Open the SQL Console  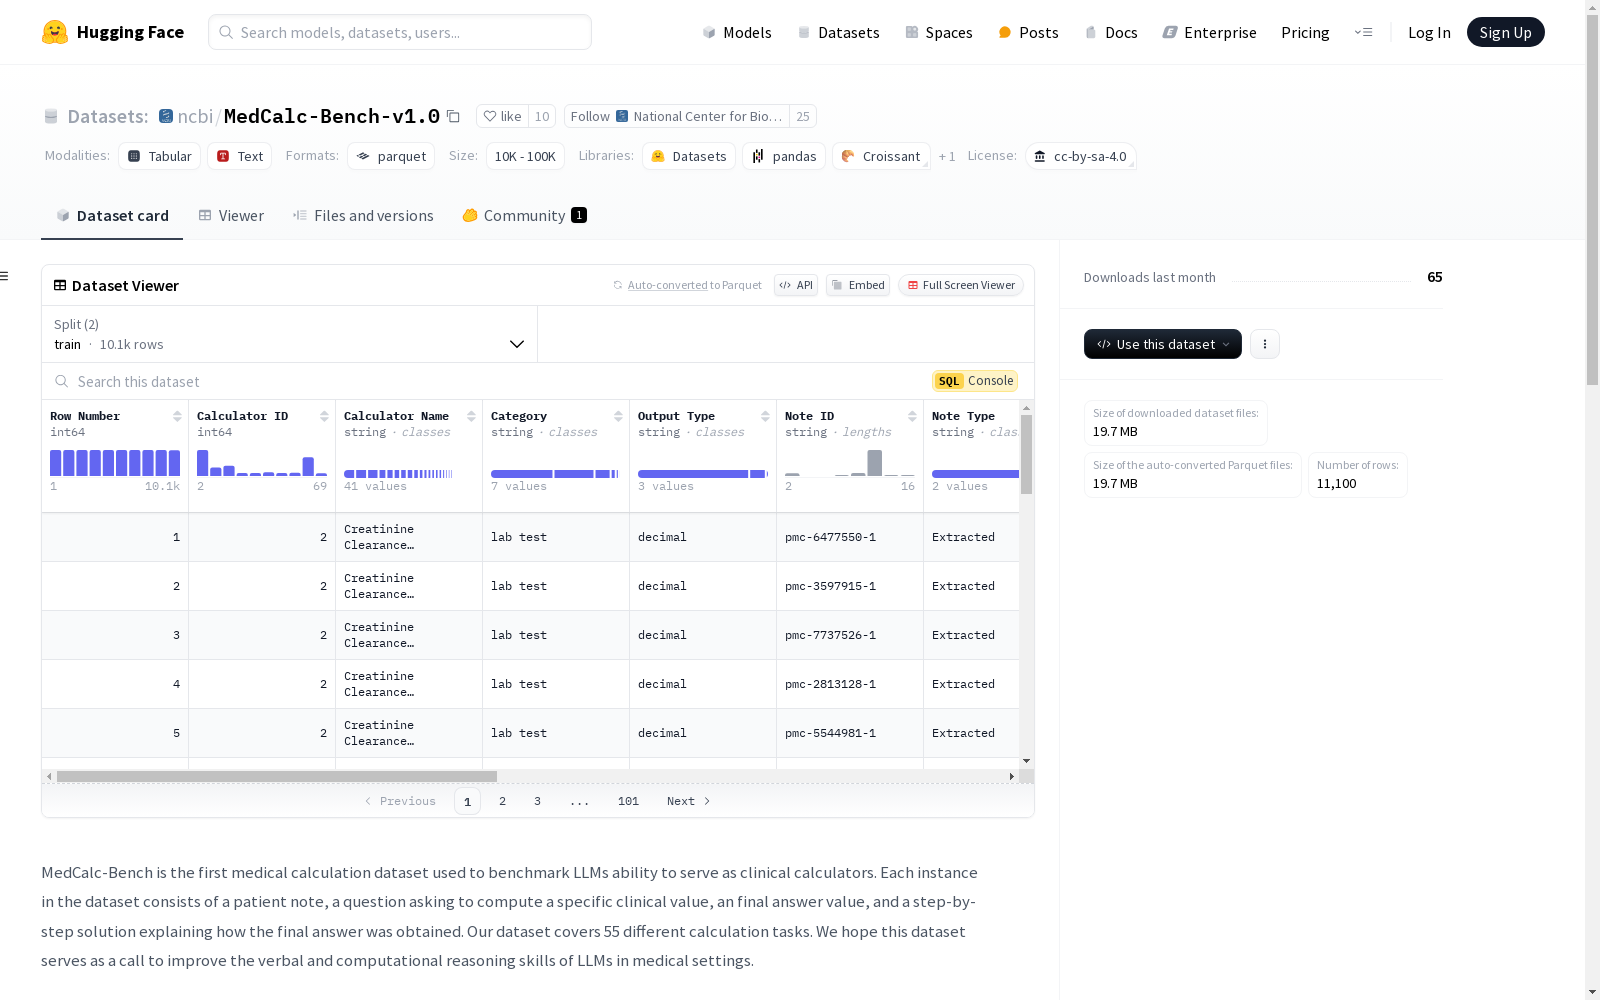[975, 381]
